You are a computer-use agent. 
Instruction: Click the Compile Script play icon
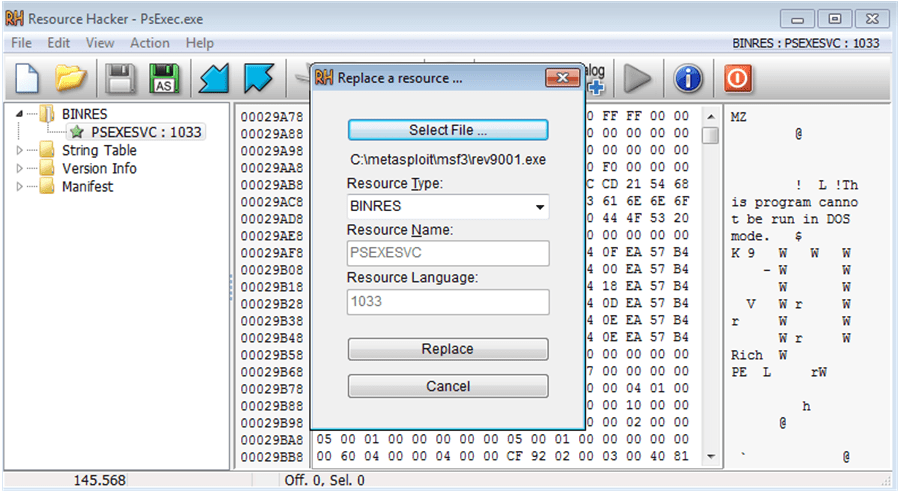pos(638,79)
